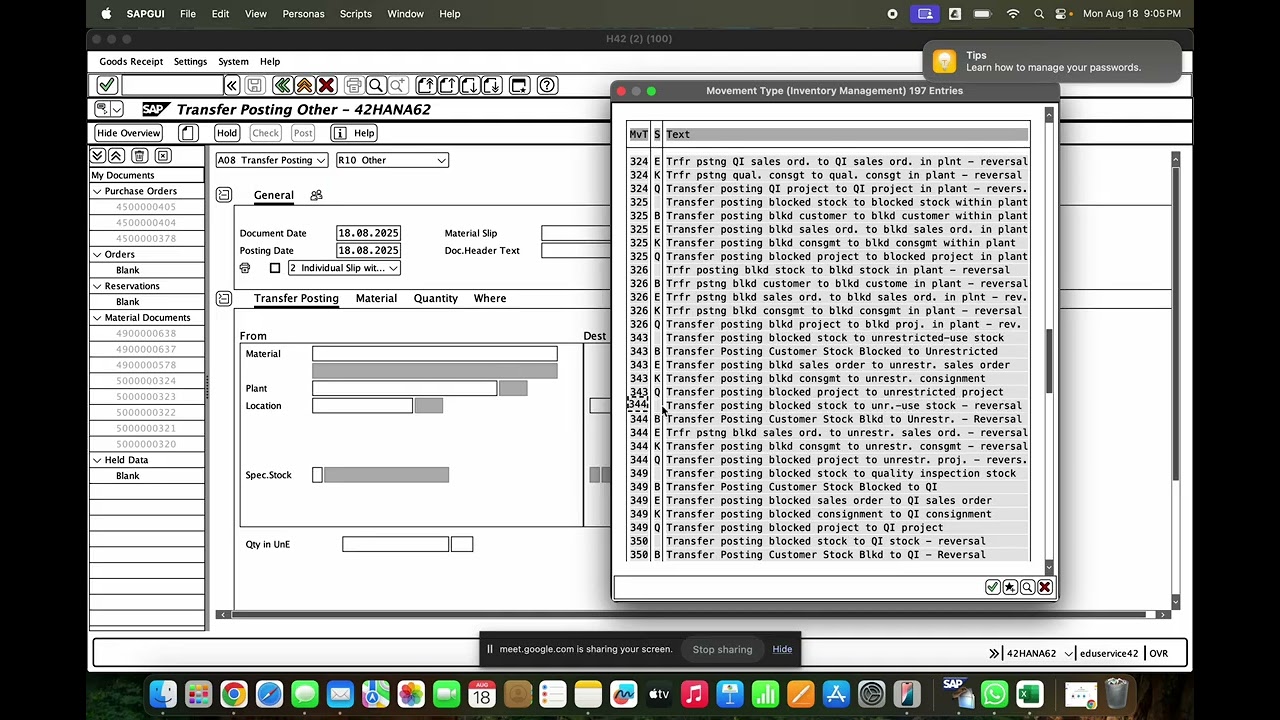Click the red X Cancel icon in popup
The width and height of the screenshot is (1280, 720).
[x=1044, y=587]
